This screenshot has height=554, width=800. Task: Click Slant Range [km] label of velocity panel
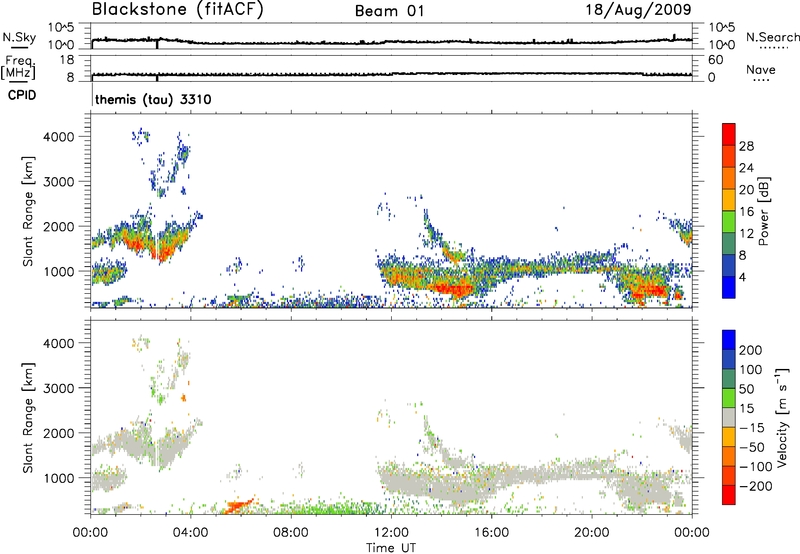click(x=28, y=418)
